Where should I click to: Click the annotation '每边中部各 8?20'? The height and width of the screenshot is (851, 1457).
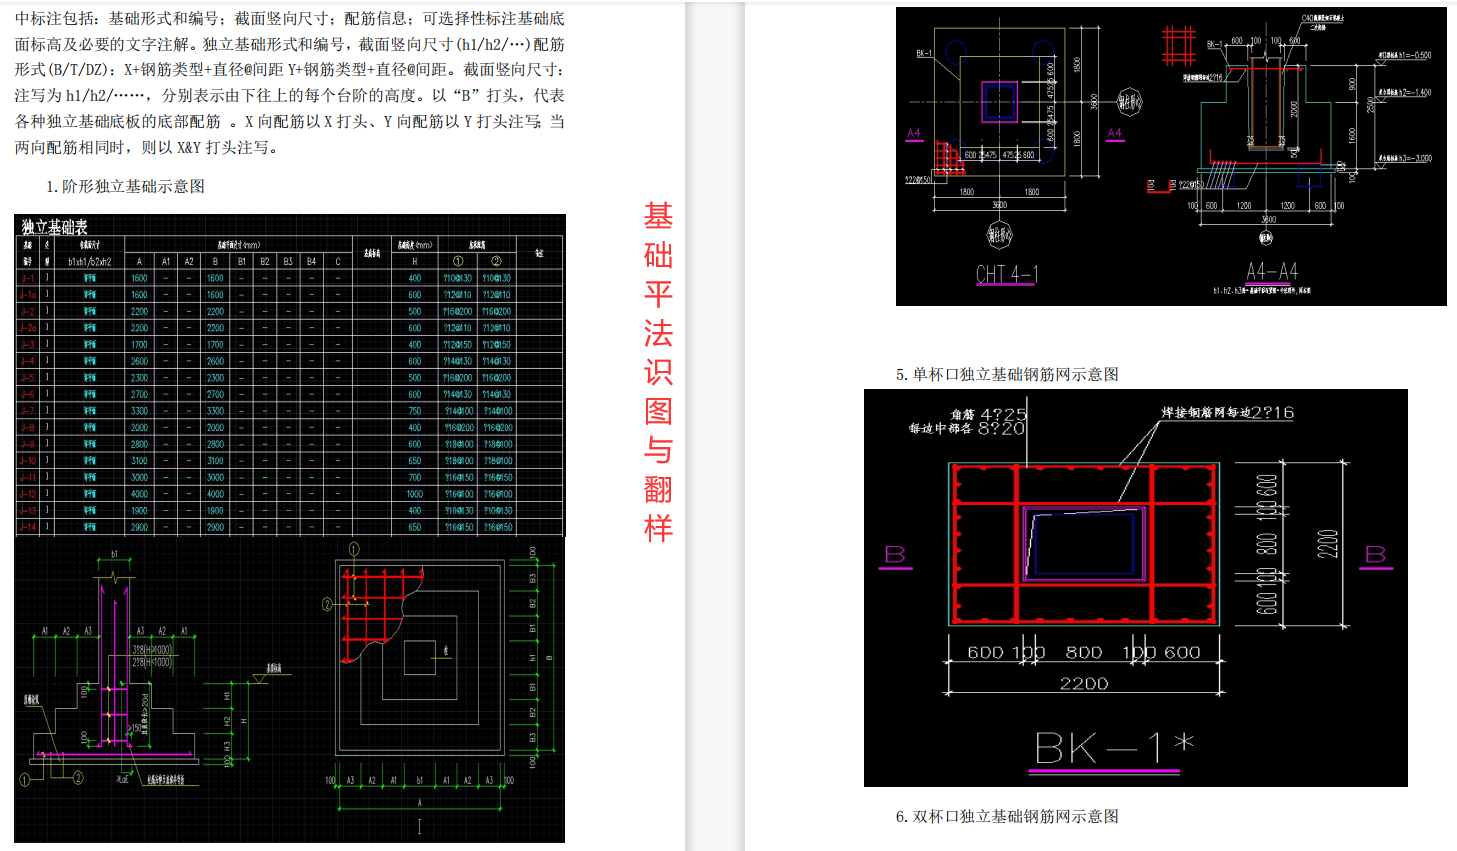coord(967,428)
